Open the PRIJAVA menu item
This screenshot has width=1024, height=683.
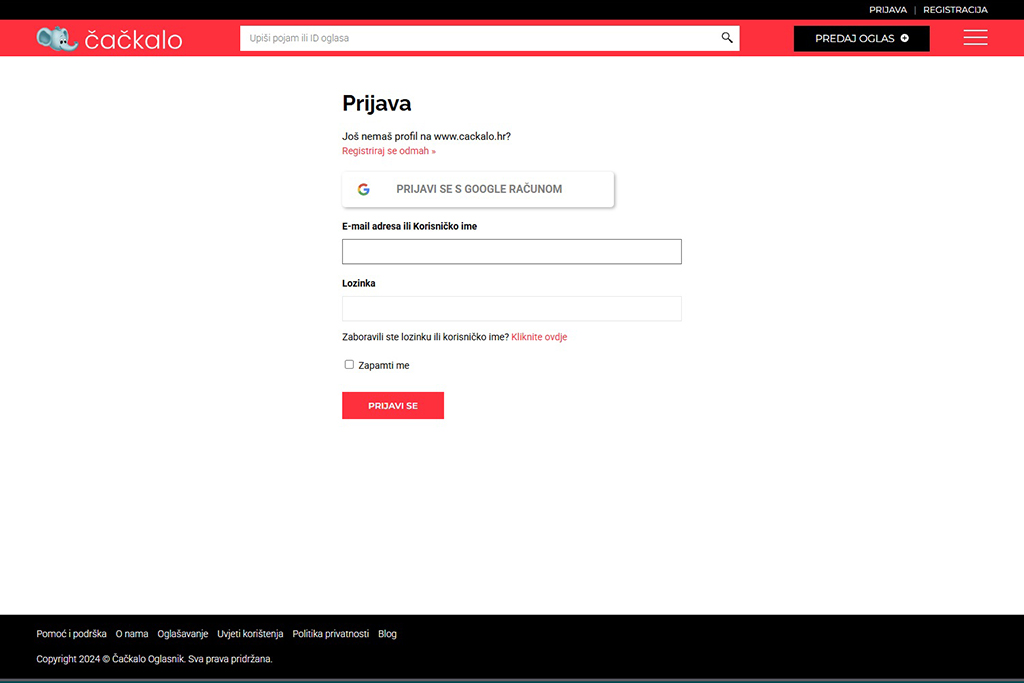pyautogui.click(x=887, y=9)
